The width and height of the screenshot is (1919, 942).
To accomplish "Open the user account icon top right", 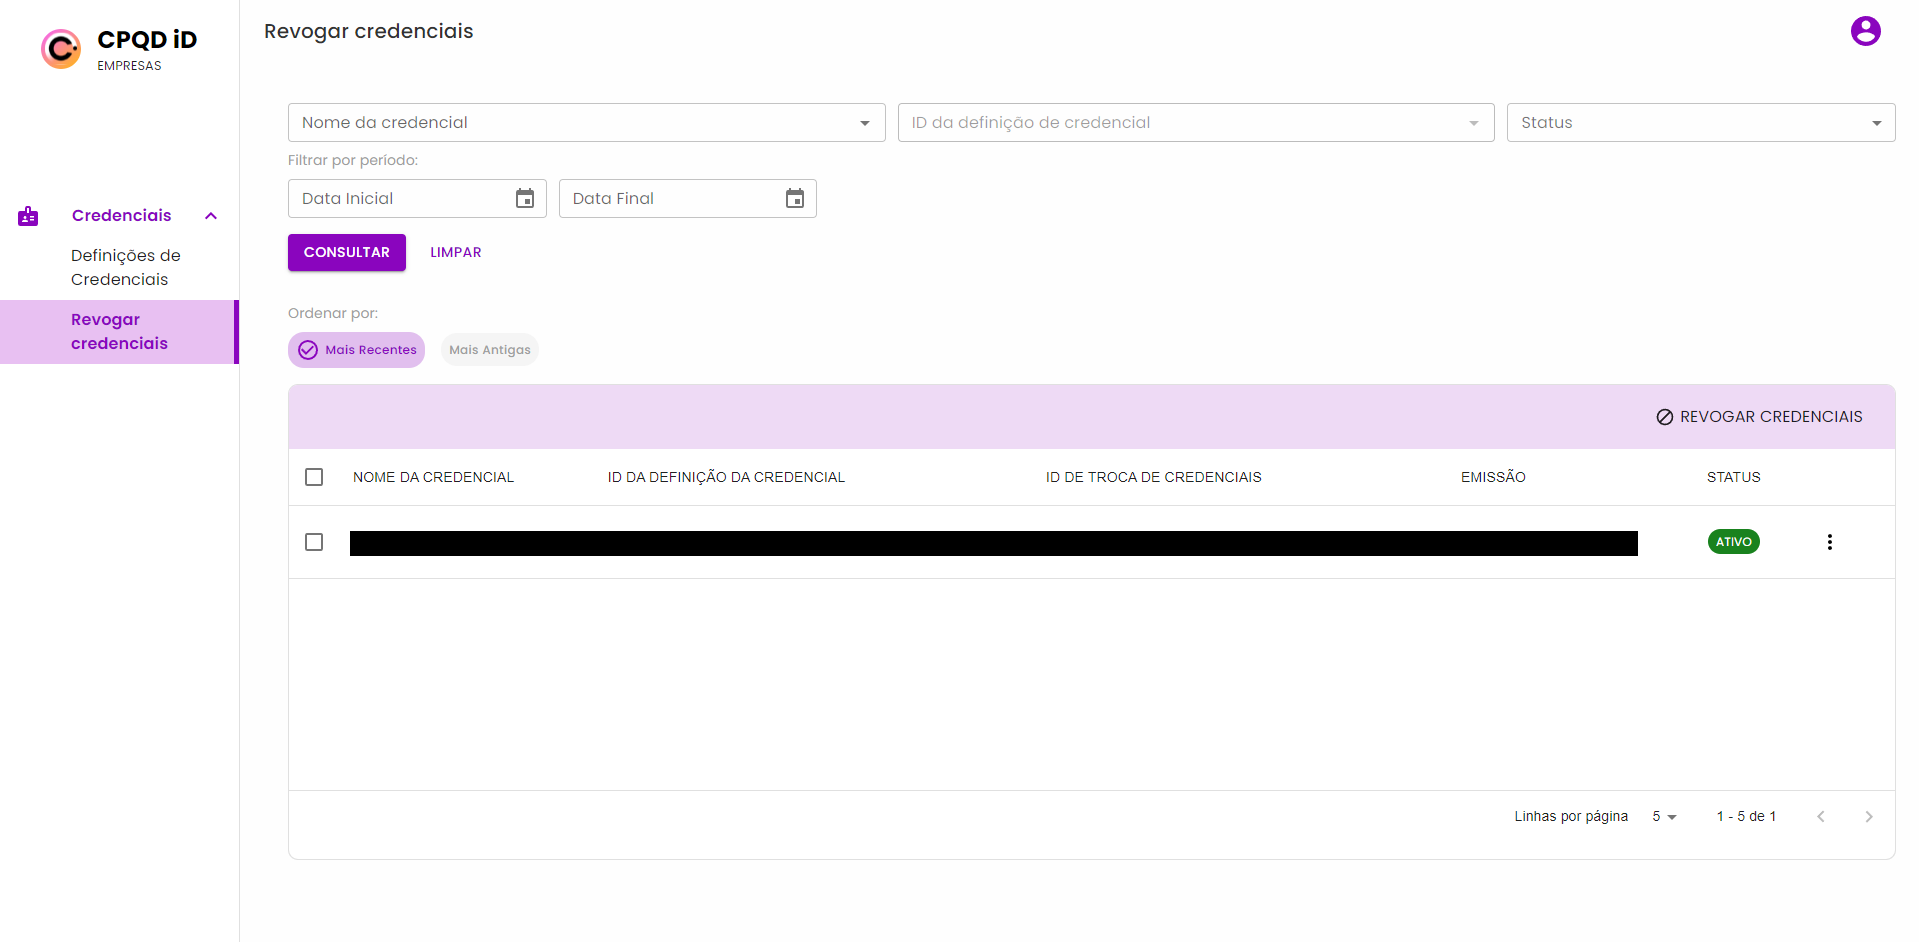I will 1864,31.
